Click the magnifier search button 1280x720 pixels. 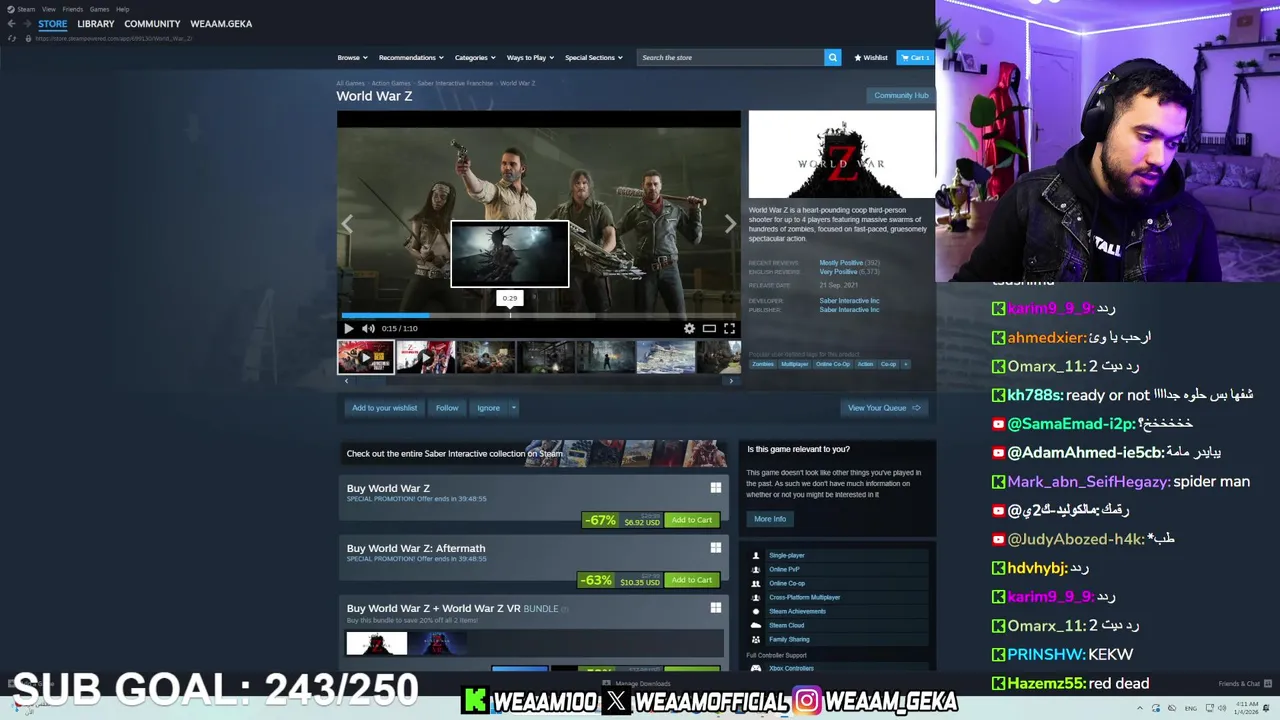pos(832,58)
